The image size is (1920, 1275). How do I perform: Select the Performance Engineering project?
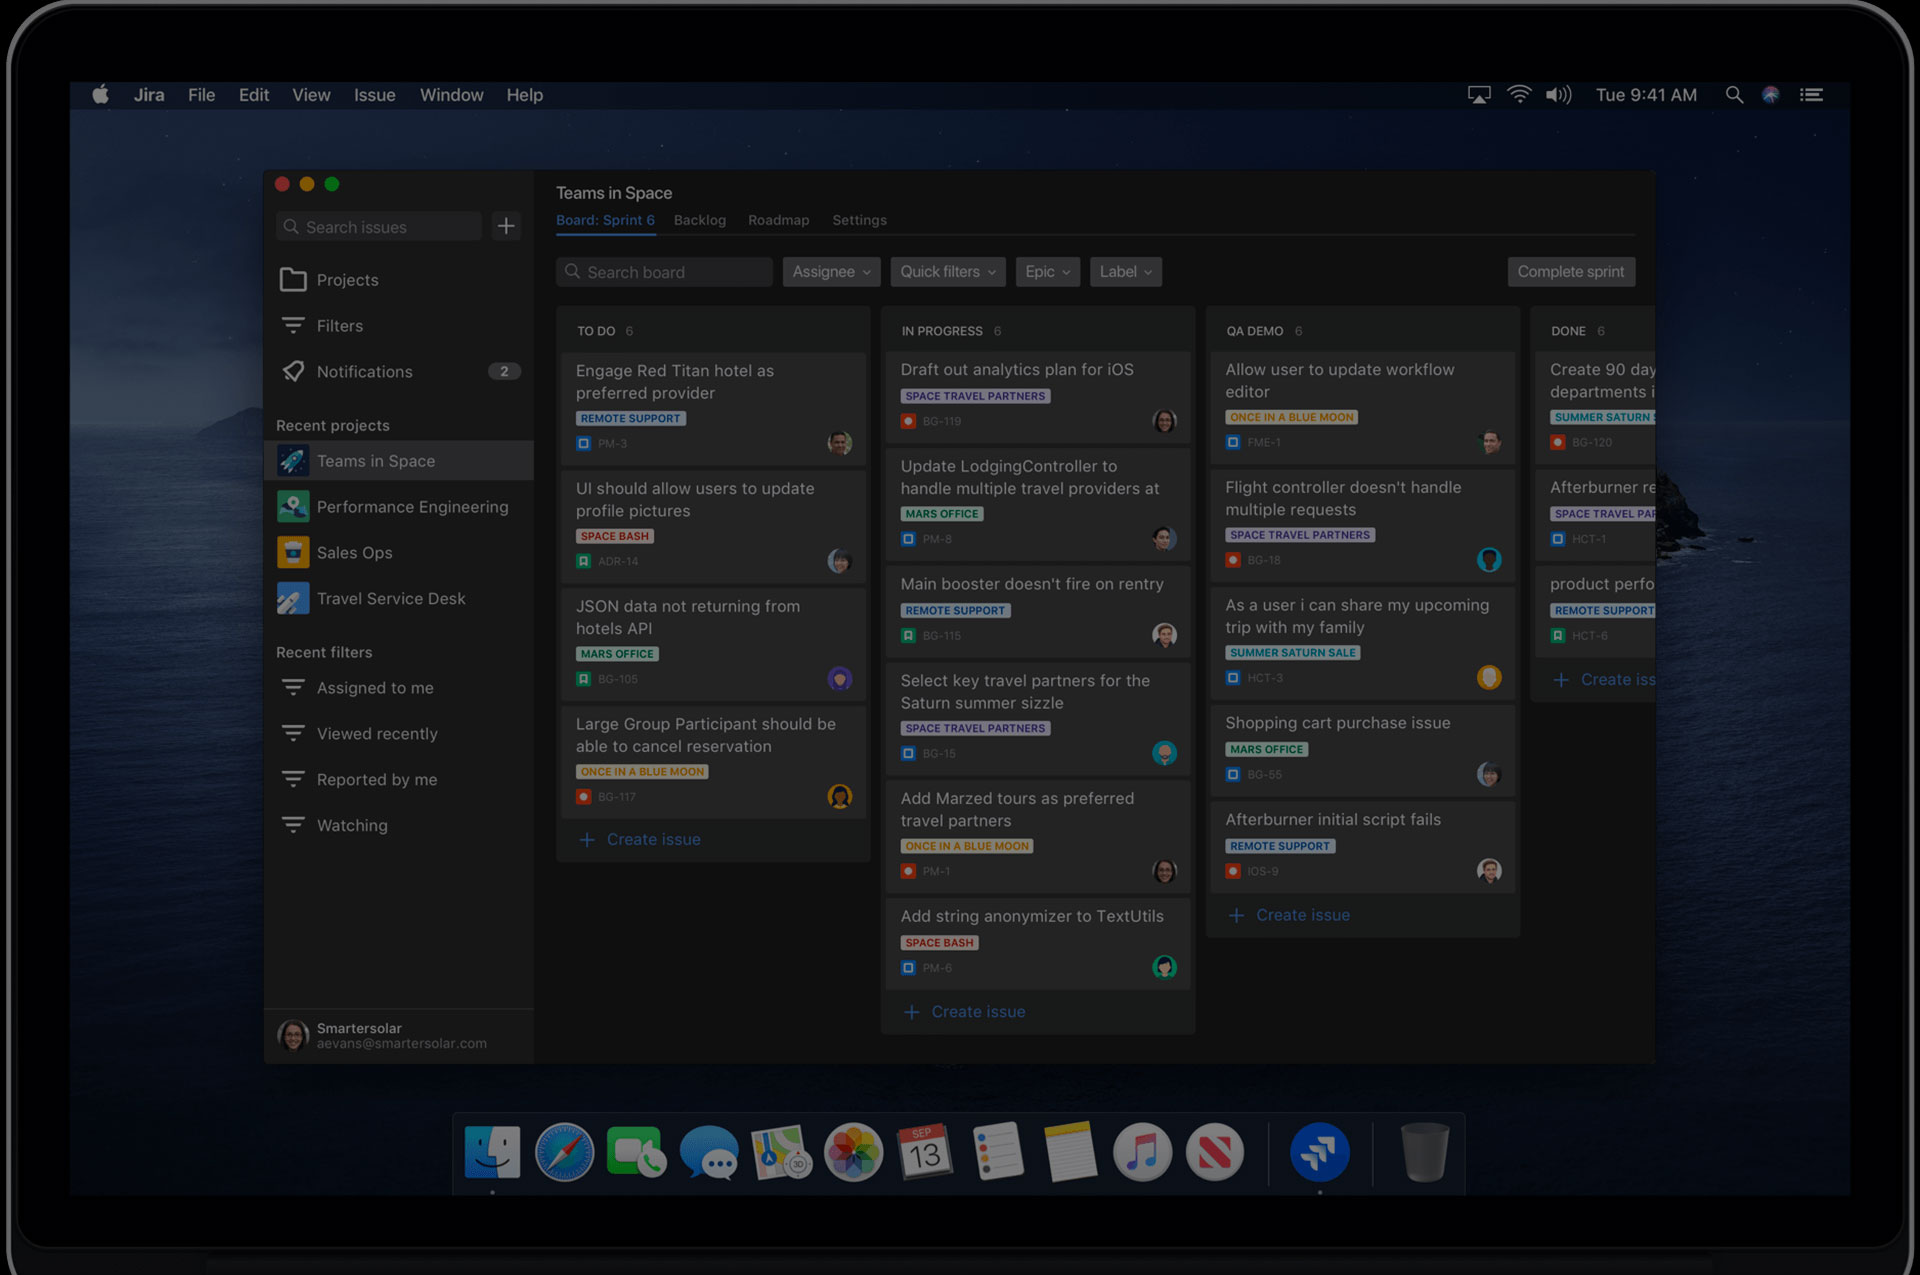tap(411, 507)
